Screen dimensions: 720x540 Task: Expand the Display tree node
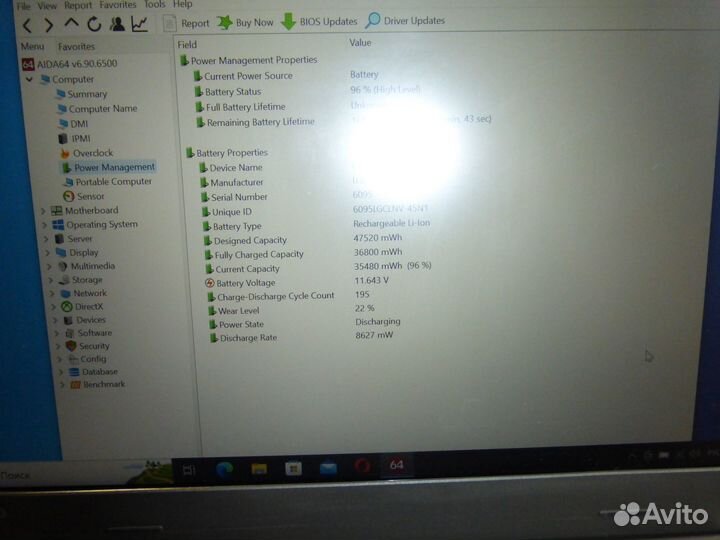[47, 253]
